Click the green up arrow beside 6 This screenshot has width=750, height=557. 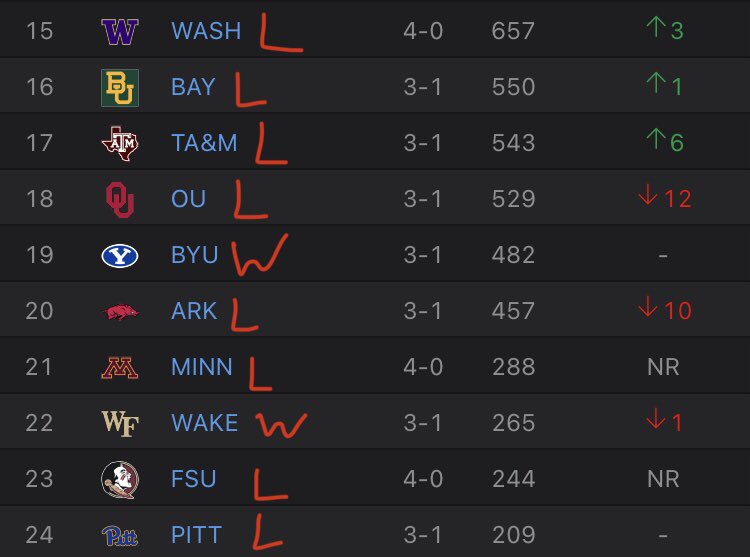click(x=655, y=142)
